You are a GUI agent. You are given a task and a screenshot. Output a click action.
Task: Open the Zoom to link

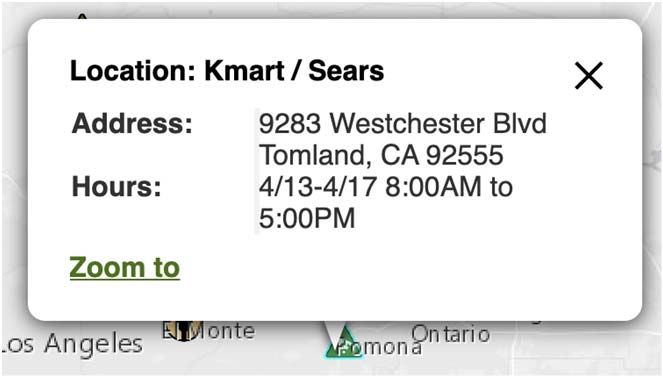(125, 267)
